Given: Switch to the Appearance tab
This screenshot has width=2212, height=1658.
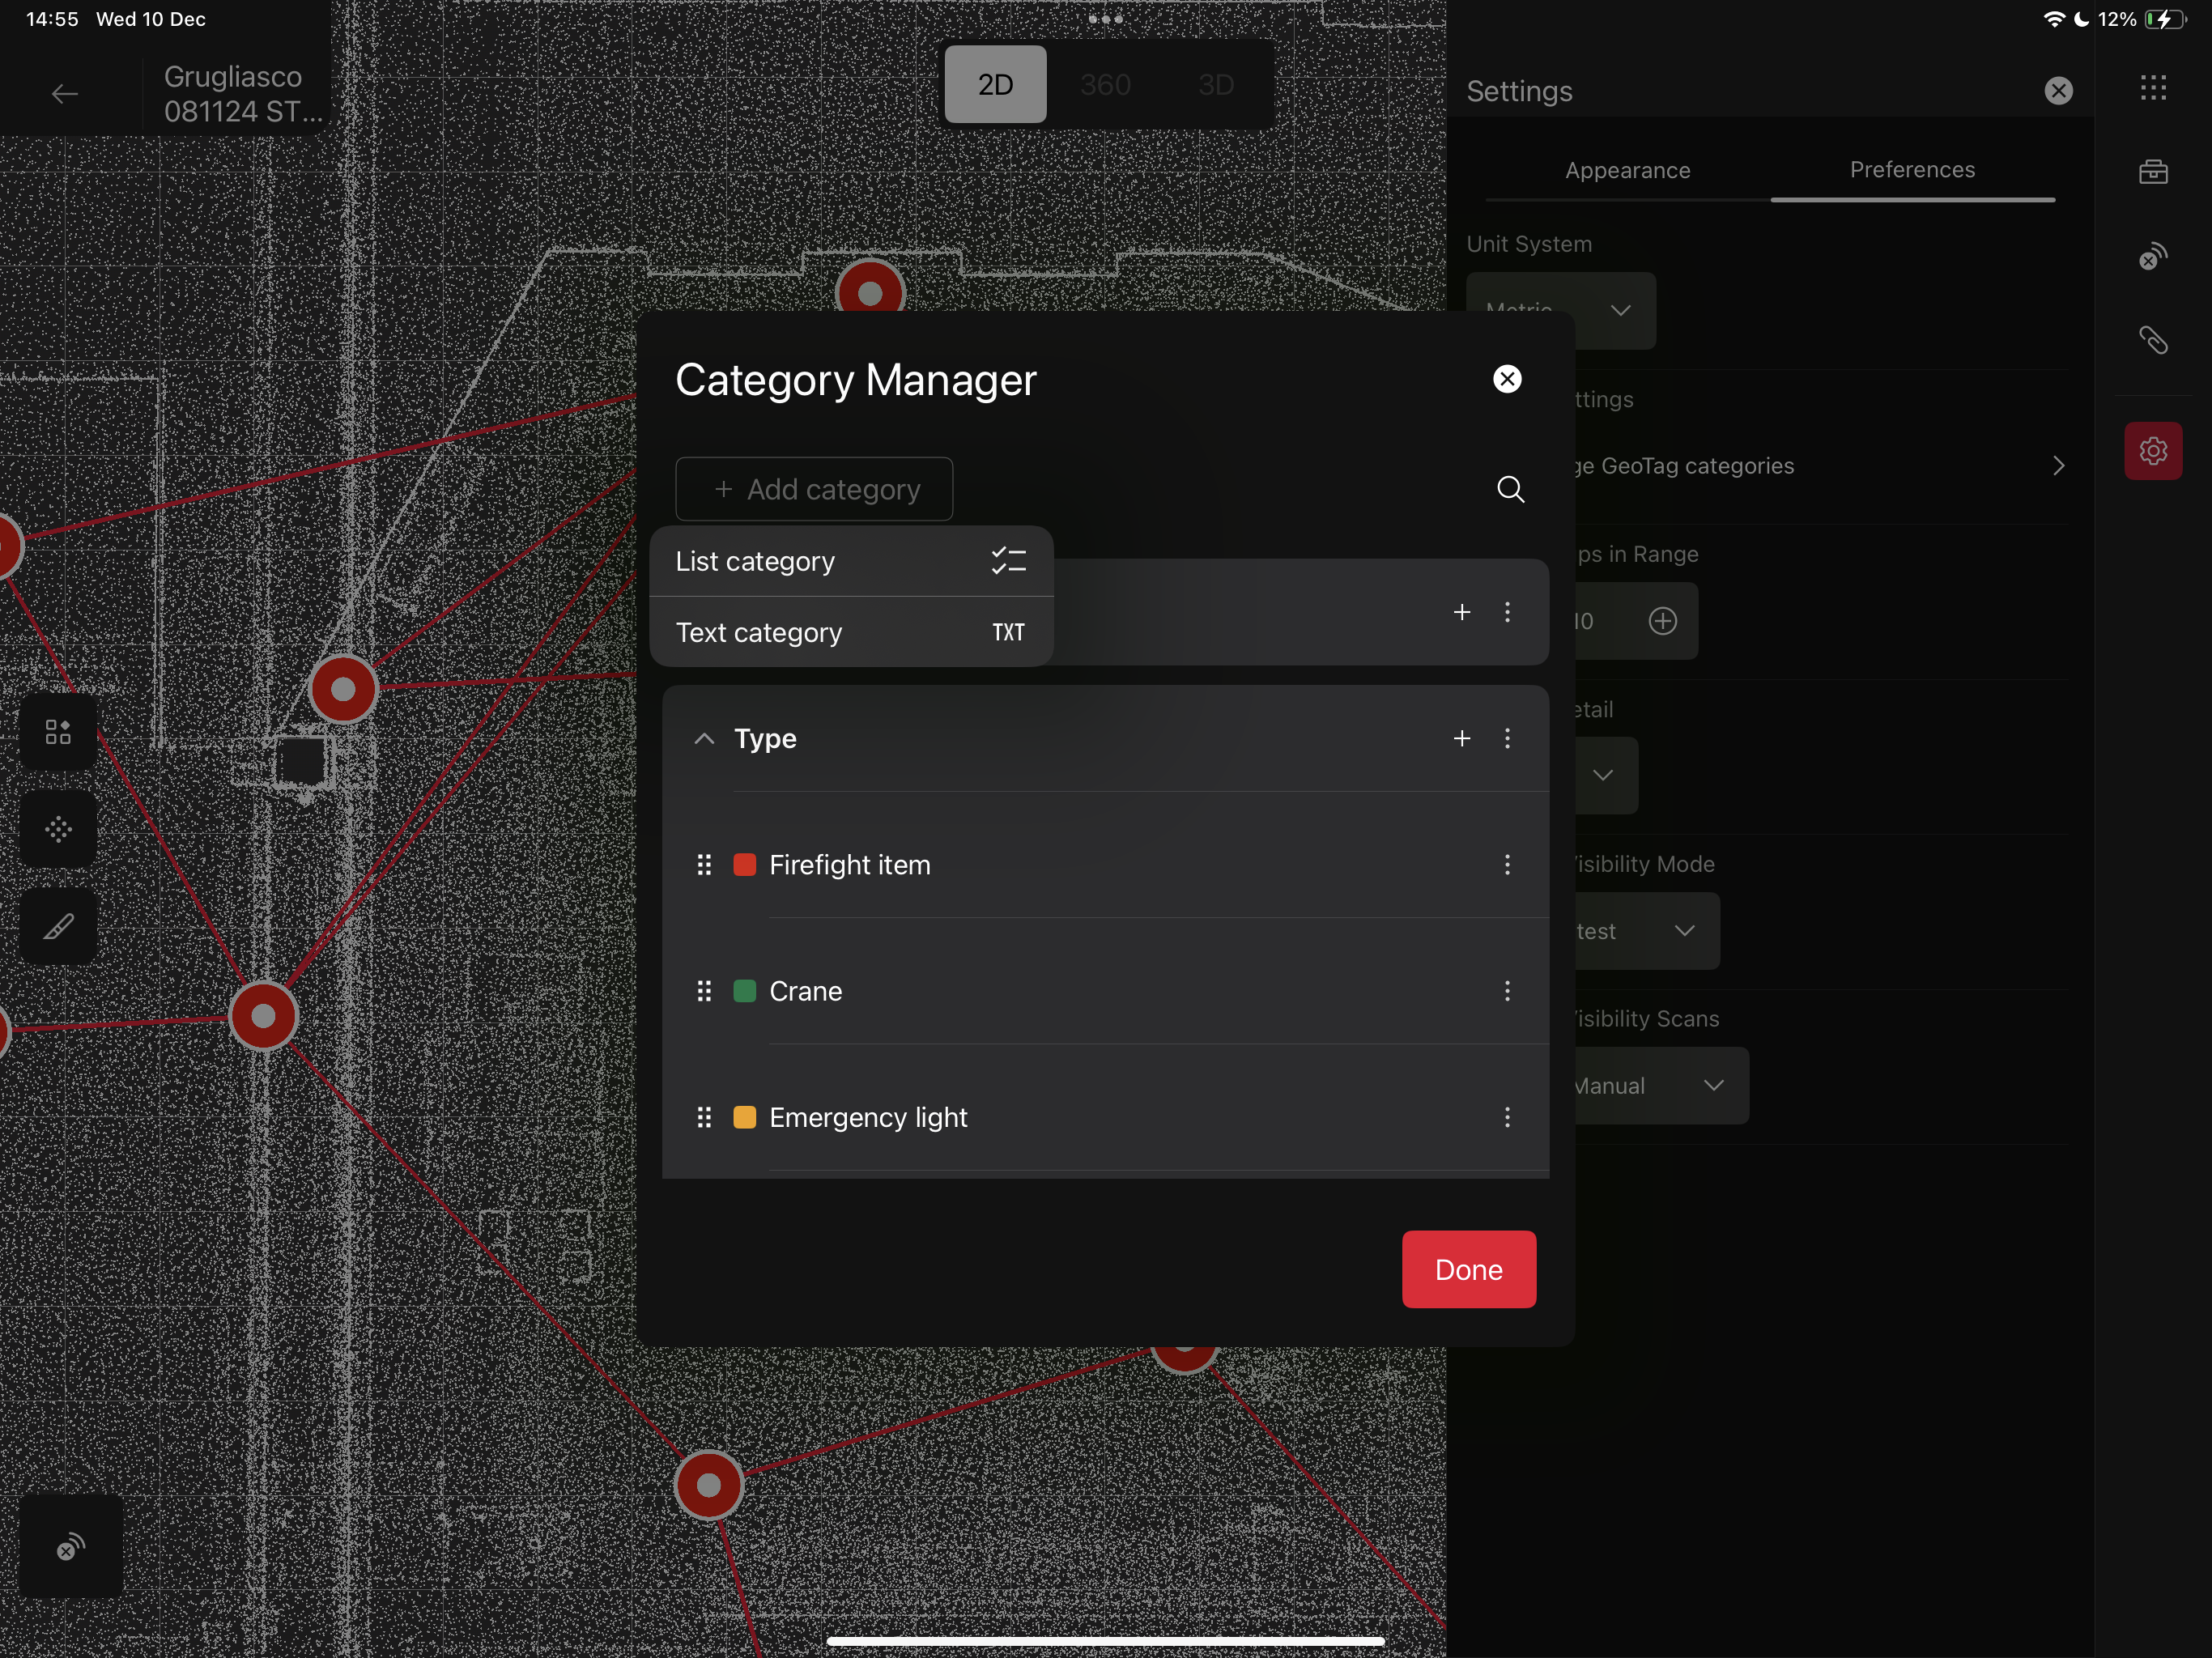Looking at the screenshot, I should point(1627,171).
